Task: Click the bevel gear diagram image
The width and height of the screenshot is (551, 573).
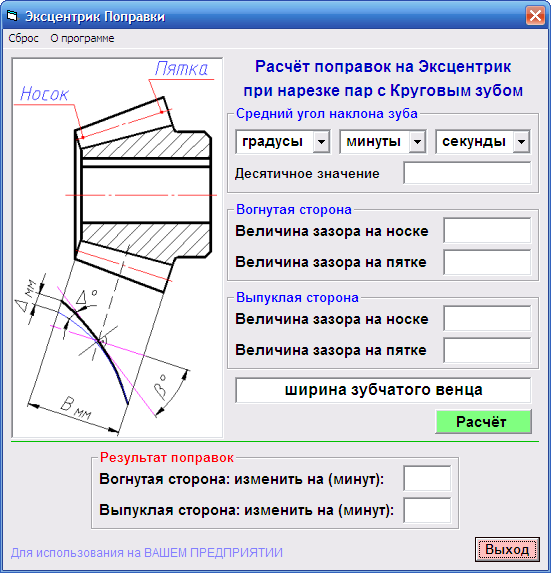Action: click(x=117, y=247)
